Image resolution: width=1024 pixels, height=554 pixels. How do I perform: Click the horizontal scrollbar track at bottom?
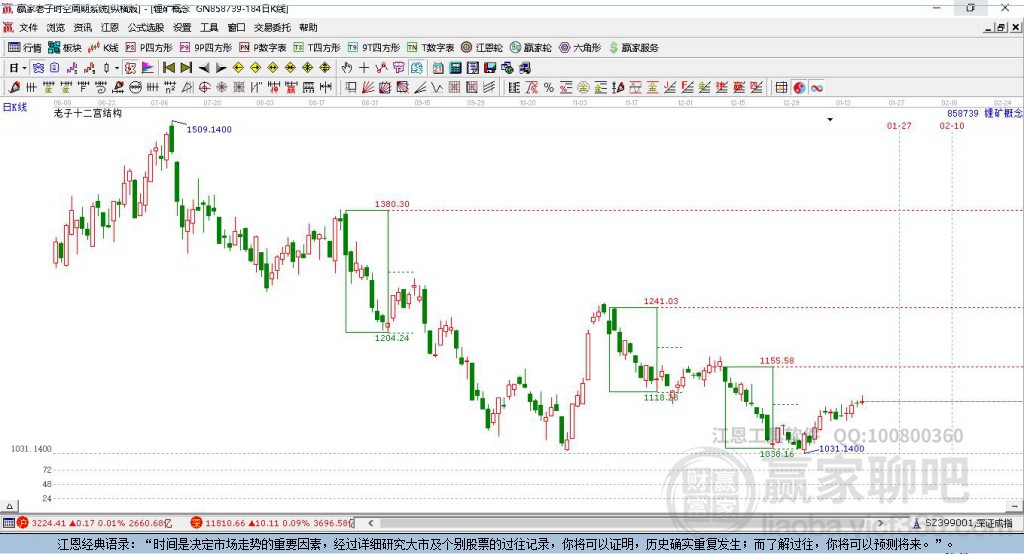point(626,523)
